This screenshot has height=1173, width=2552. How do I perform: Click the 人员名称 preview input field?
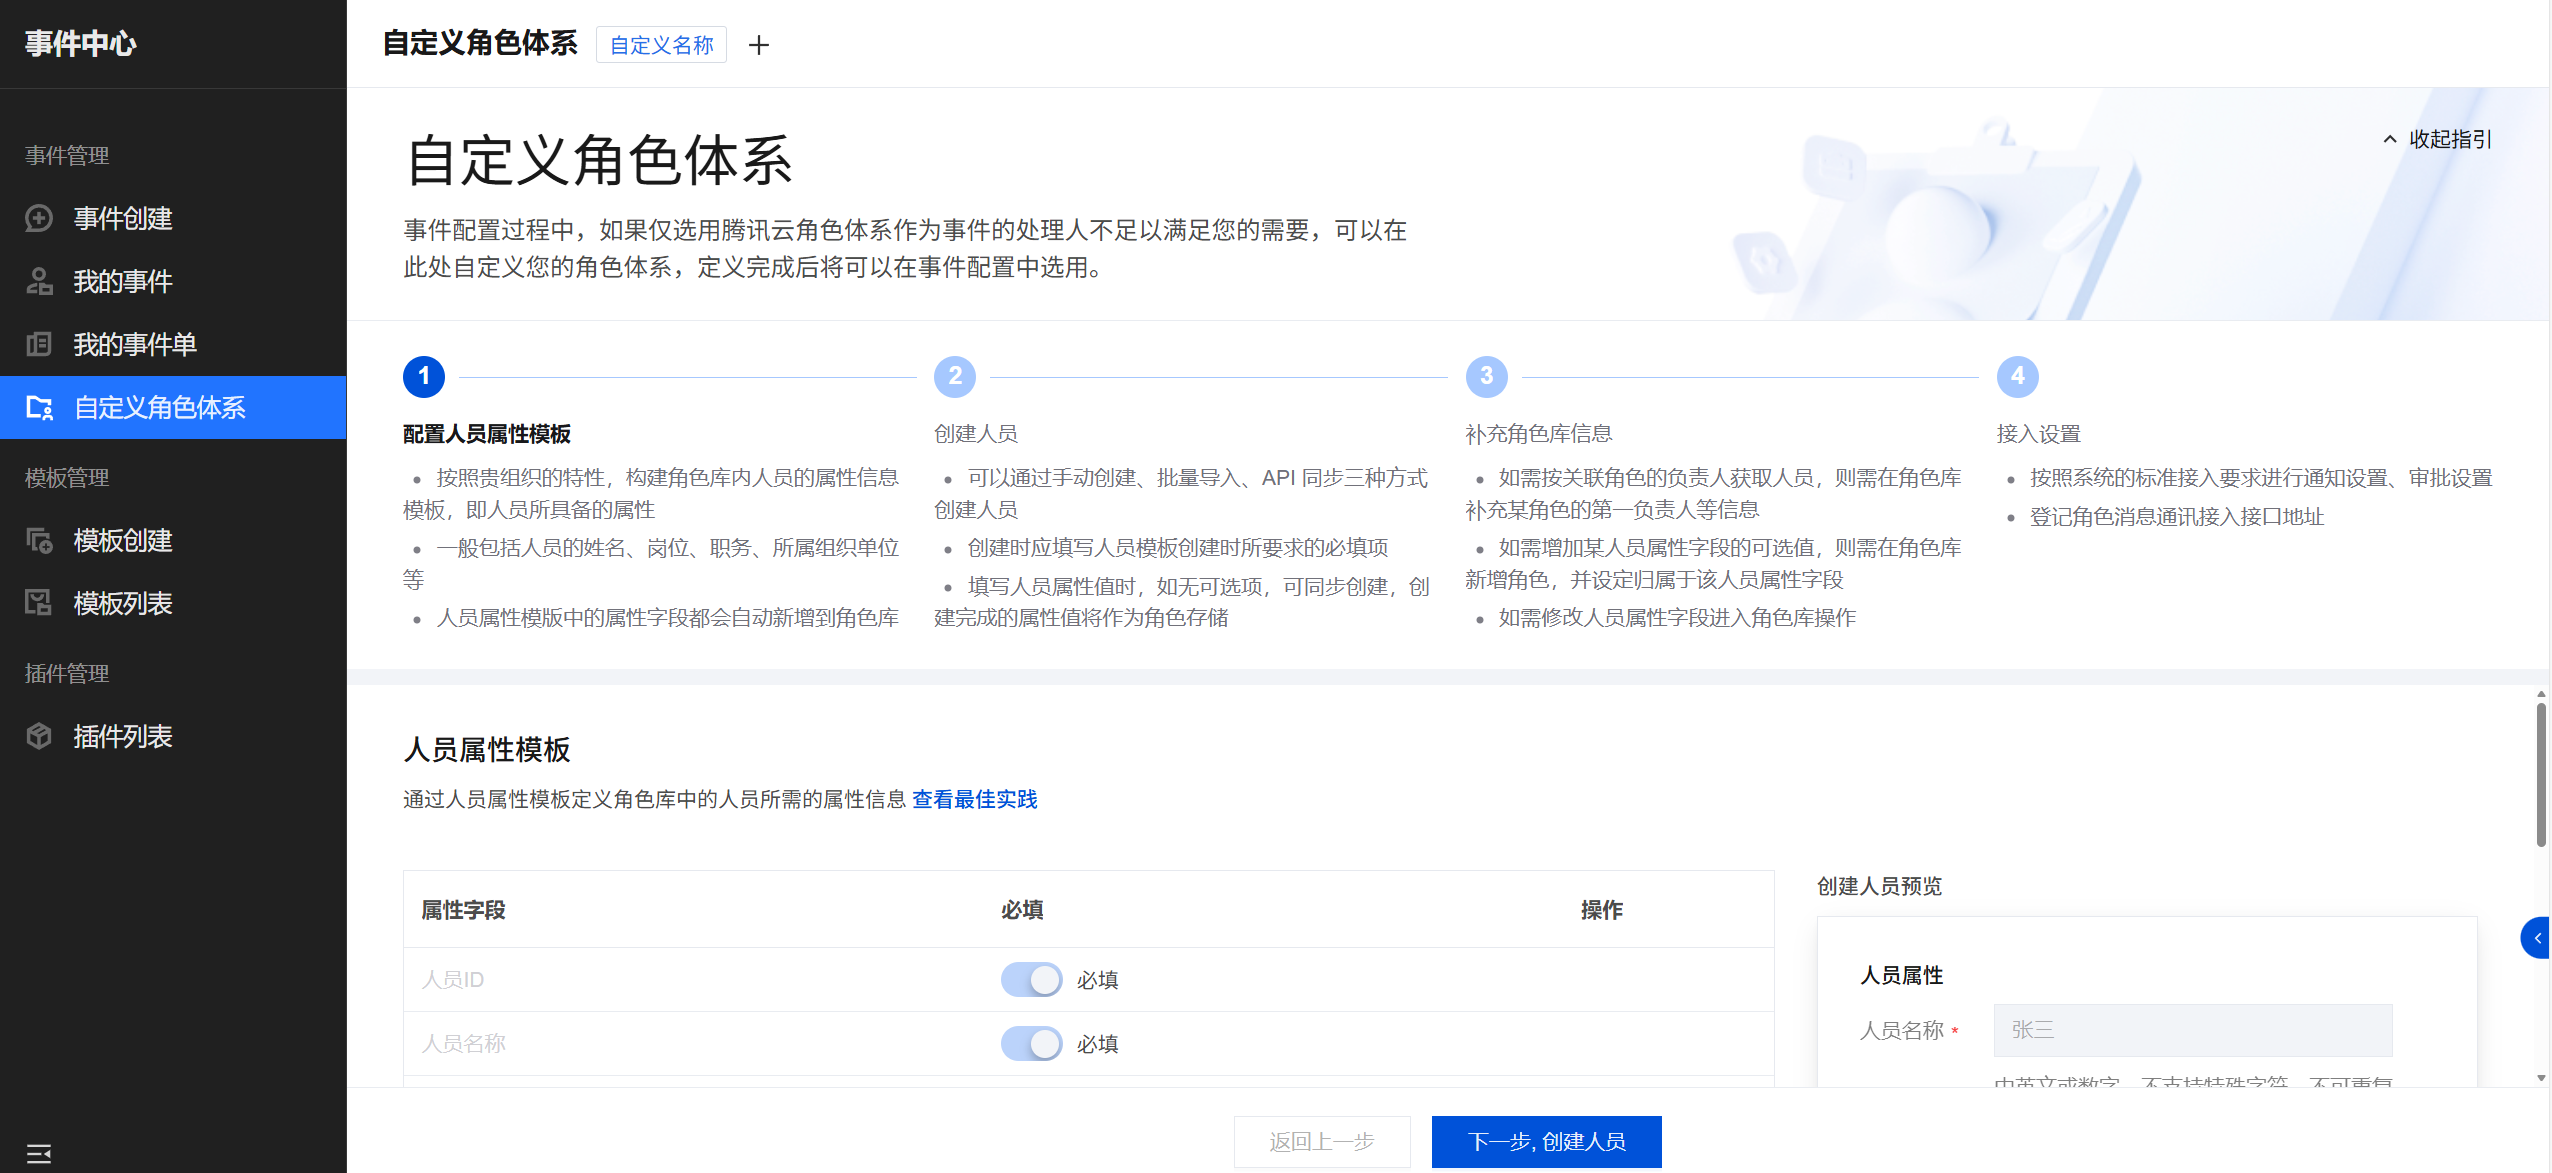(2192, 1030)
